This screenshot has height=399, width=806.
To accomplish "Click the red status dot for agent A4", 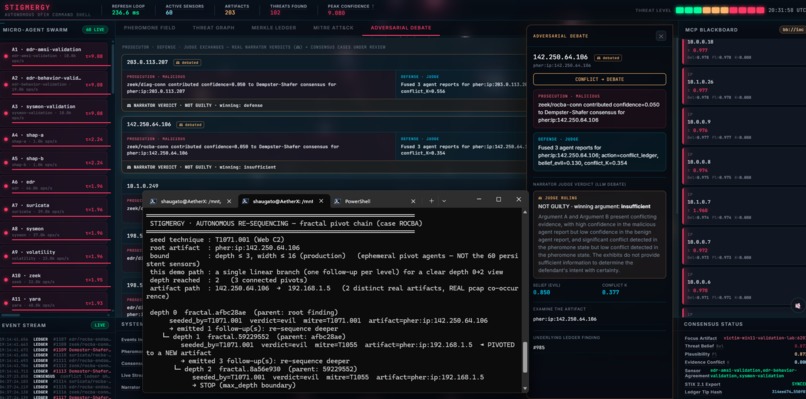I will [x=6, y=139].
